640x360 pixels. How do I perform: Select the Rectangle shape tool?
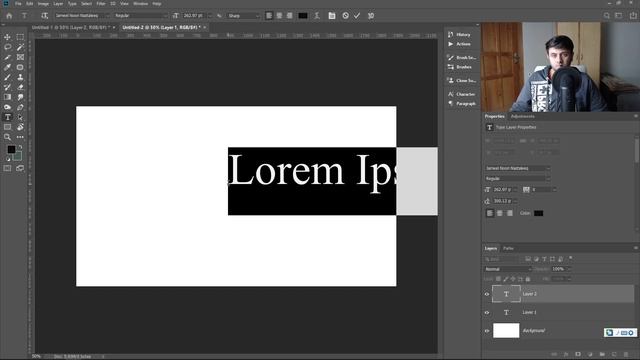(x=7, y=127)
